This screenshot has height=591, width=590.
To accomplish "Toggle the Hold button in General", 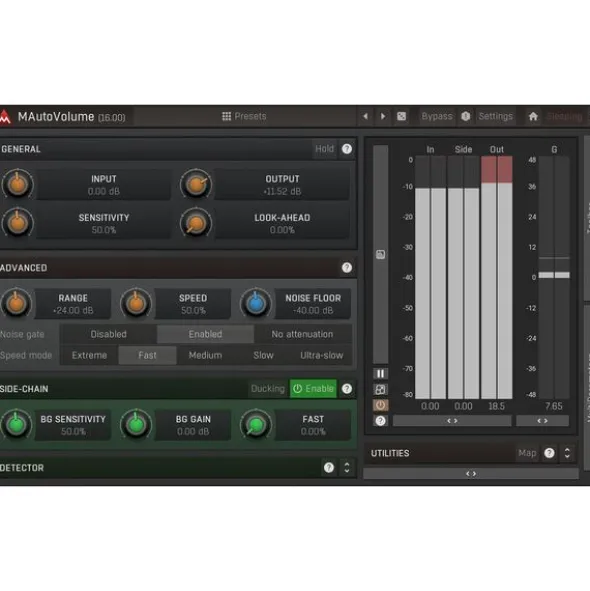I will tap(324, 149).
